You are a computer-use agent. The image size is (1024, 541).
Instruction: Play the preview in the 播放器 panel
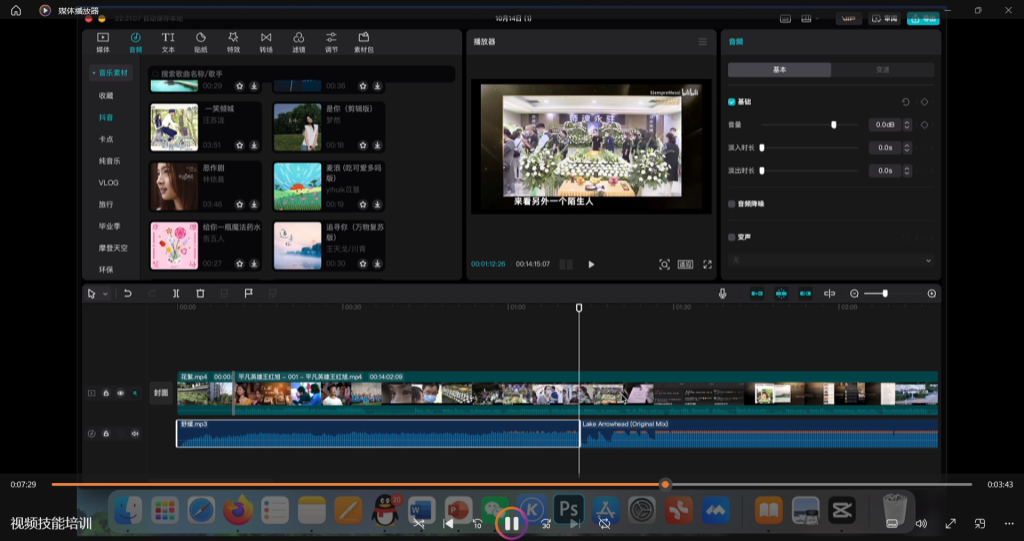(x=591, y=265)
